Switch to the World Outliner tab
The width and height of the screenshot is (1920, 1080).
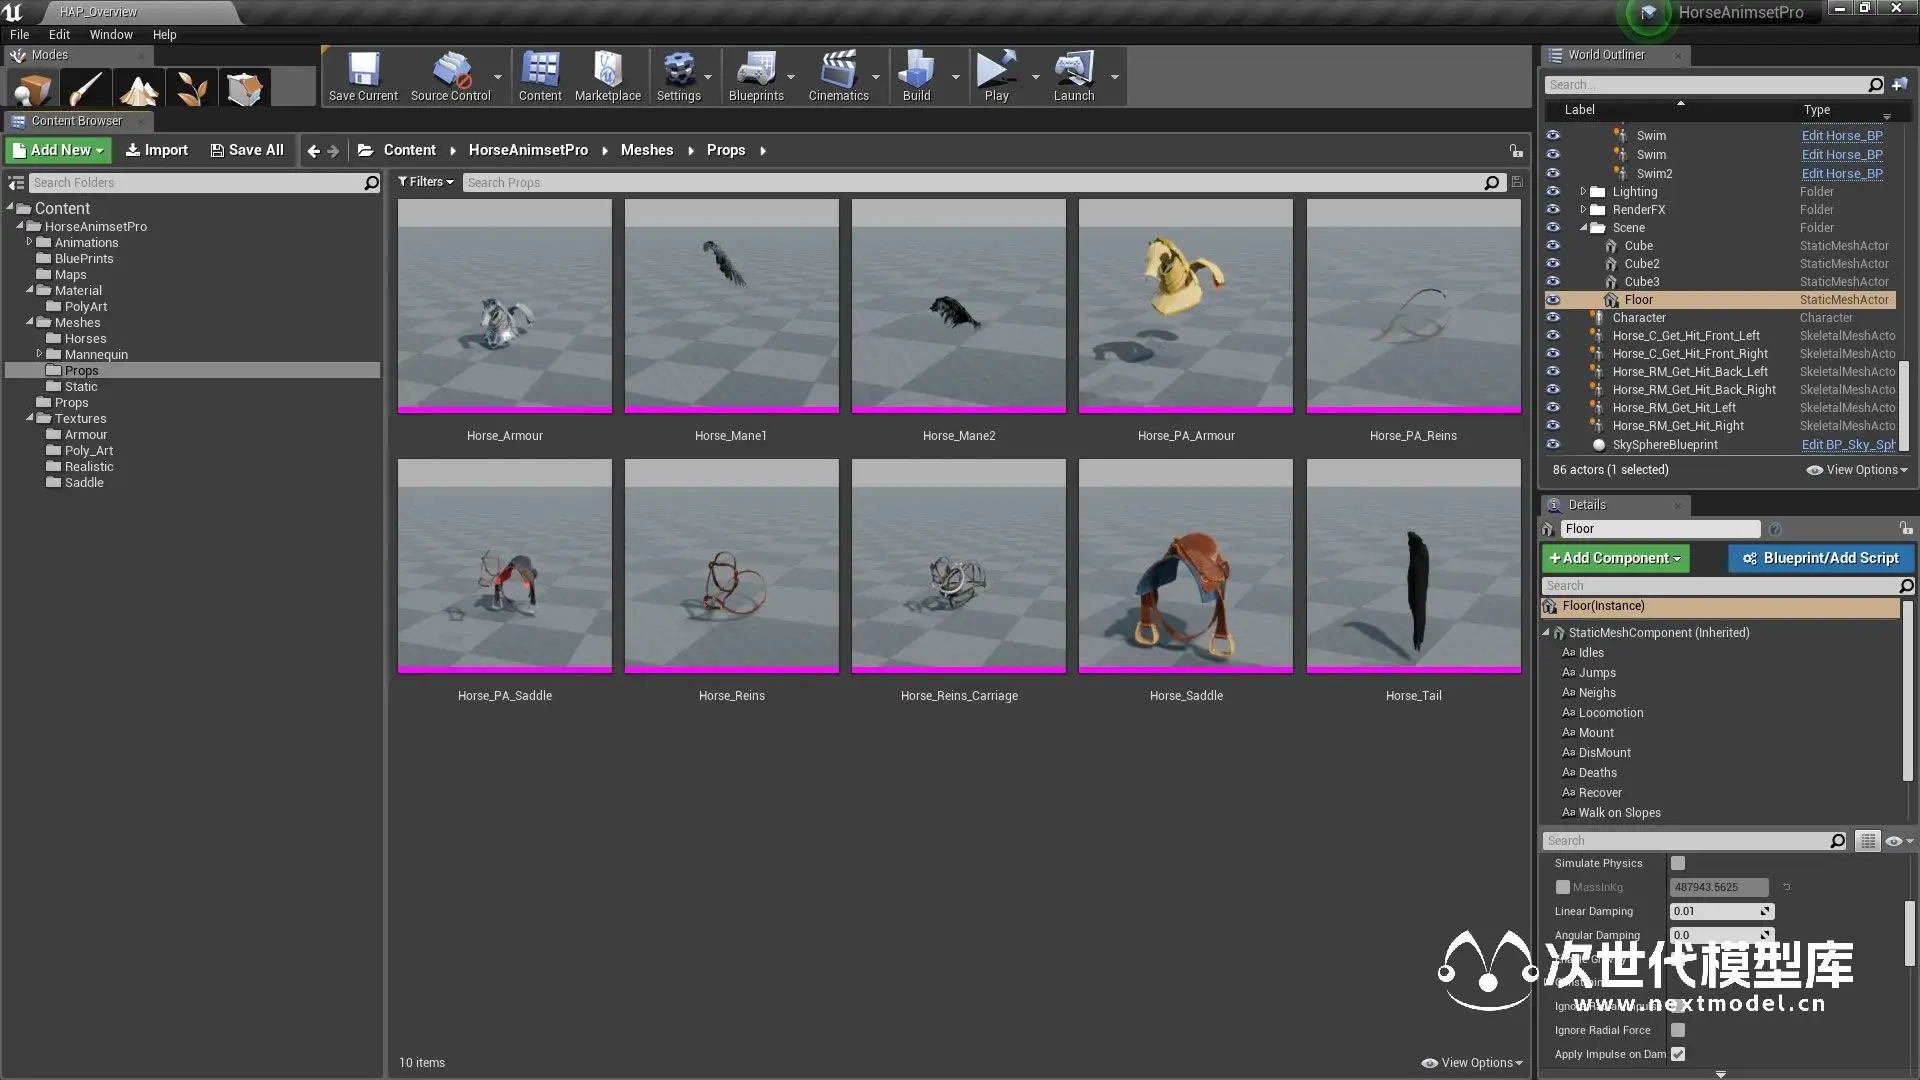point(1605,55)
